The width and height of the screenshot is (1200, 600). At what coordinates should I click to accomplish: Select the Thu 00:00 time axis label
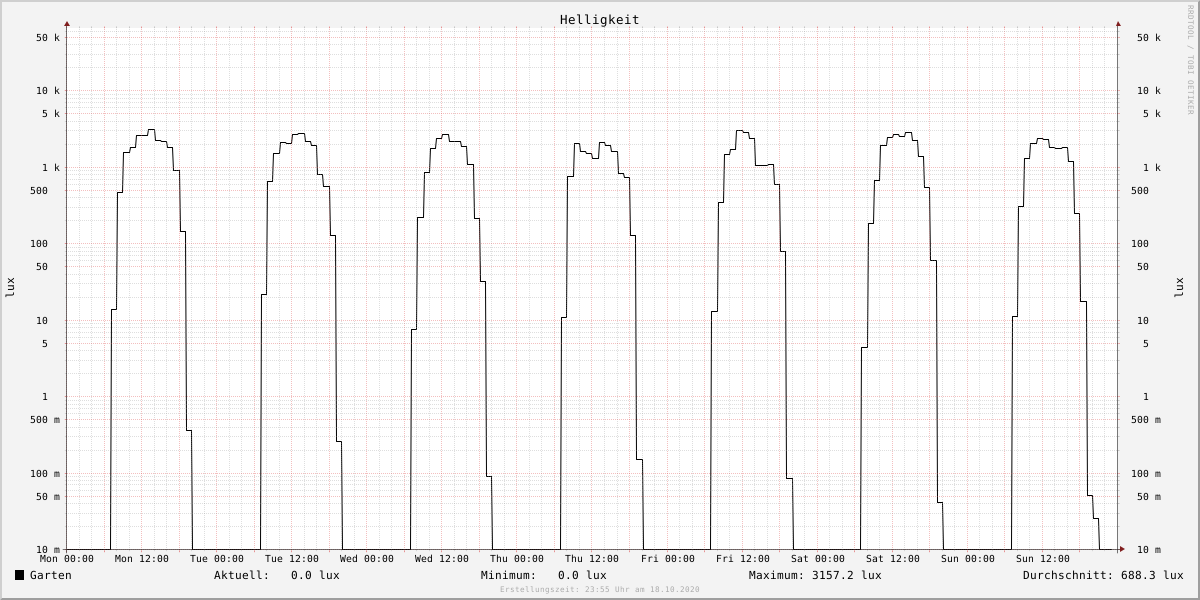point(517,559)
